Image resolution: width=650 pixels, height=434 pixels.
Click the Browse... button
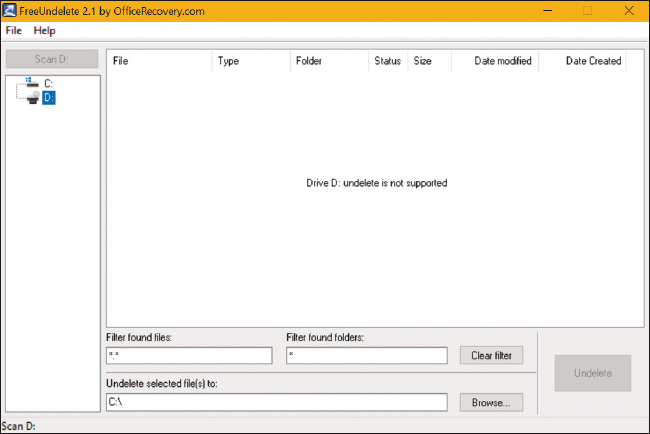[491, 402]
